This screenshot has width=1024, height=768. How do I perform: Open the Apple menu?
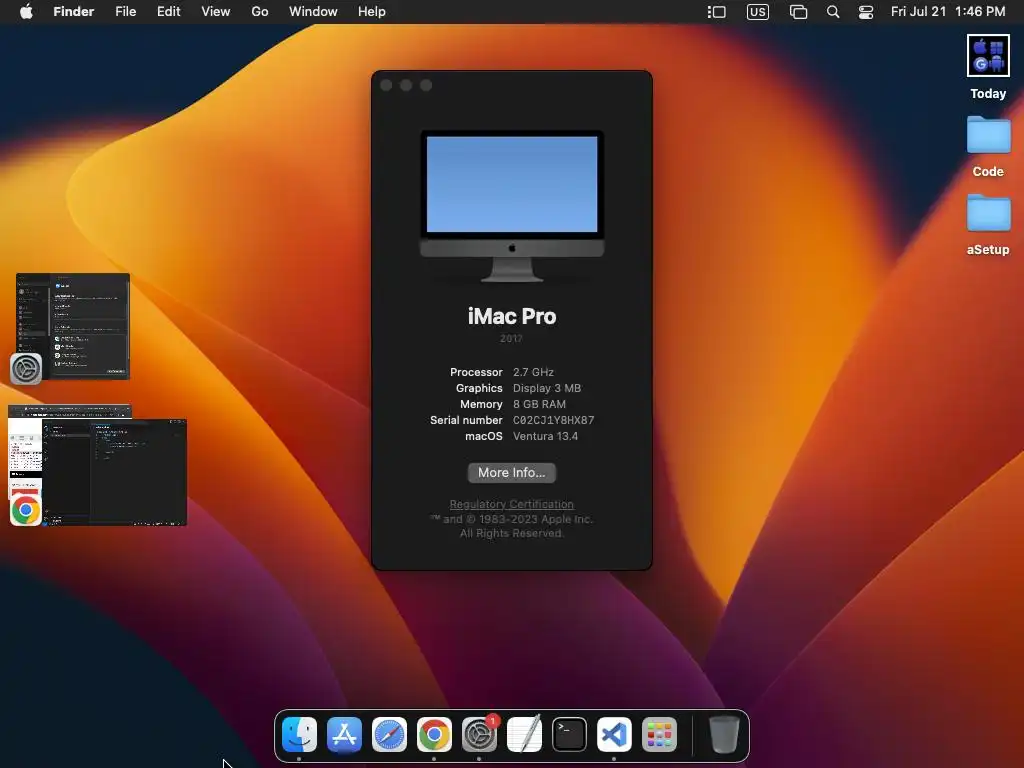(26, 12)
